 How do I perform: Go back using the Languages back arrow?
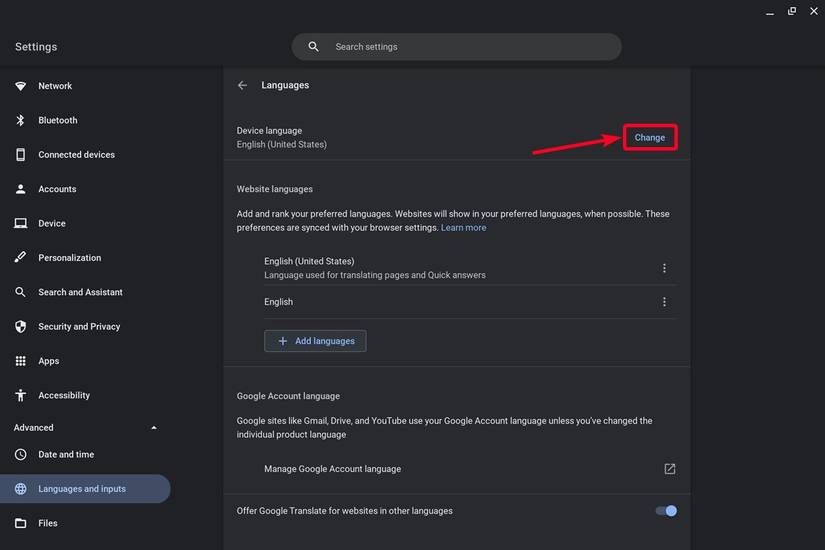(242, 86)
